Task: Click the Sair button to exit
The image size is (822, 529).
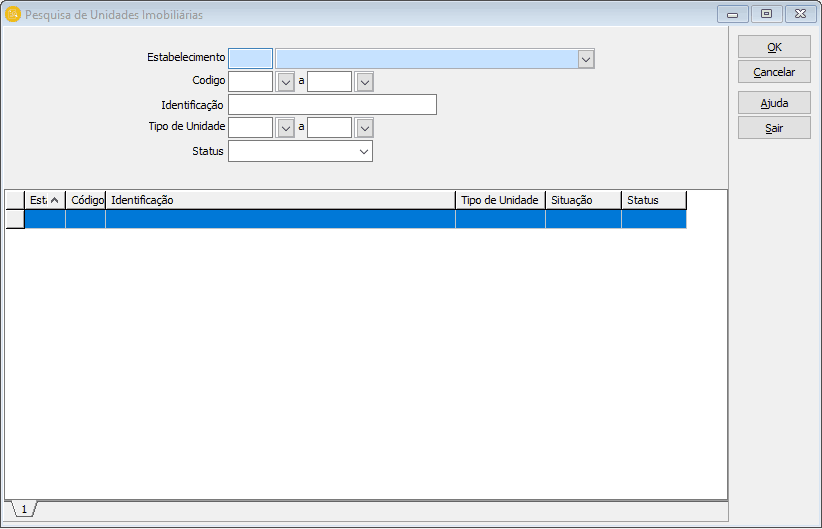Action: pyautogui.click(x=774, y=128)
